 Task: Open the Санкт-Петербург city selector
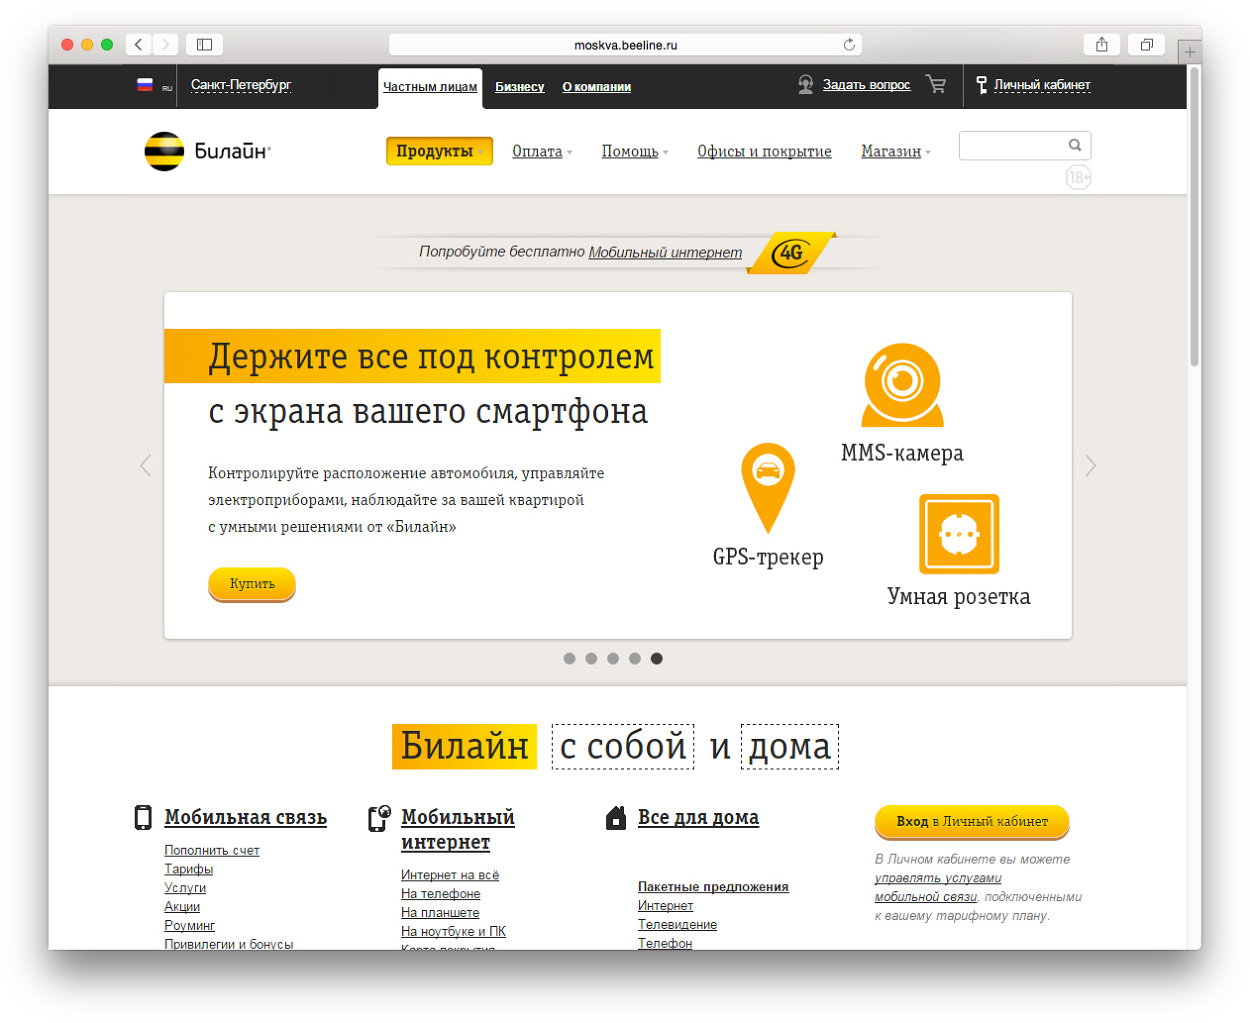click(240, 85)
